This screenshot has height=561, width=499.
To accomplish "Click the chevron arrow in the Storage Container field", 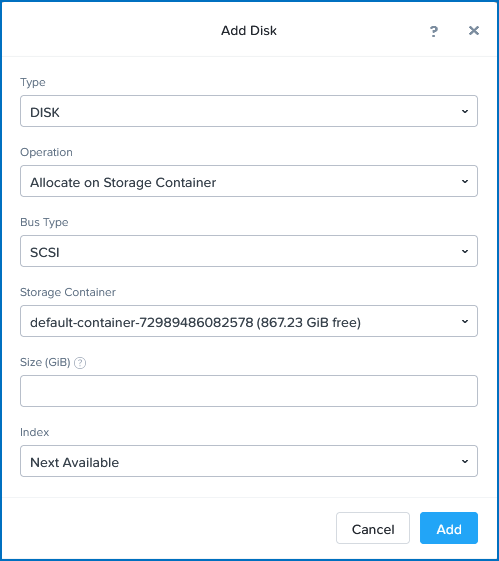I will (x=465, y=321).
